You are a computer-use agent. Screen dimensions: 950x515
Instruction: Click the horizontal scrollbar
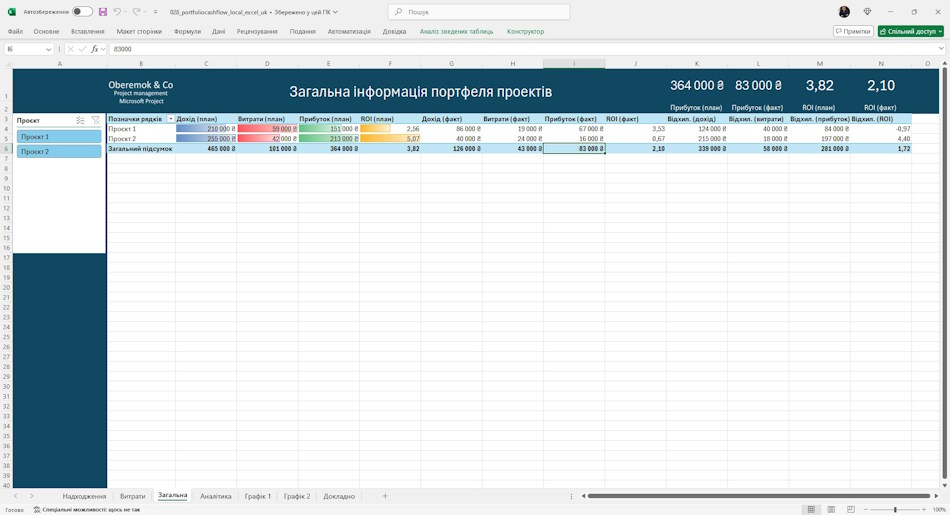(759, 496)
